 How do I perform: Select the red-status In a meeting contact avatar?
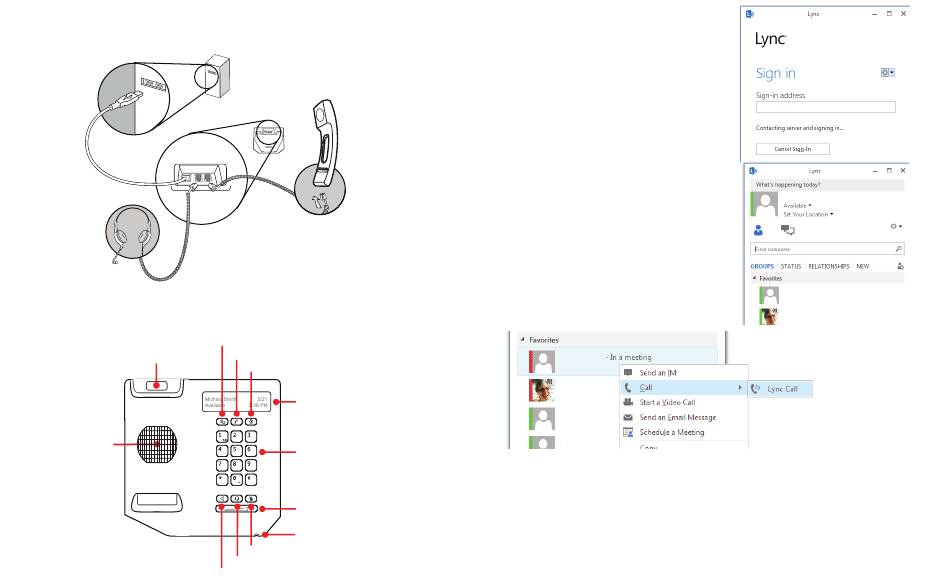click(542, 362)
